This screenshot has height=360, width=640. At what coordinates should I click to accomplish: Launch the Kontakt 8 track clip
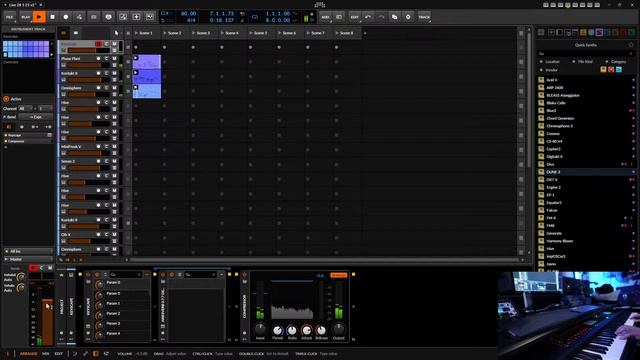(136, 73)
